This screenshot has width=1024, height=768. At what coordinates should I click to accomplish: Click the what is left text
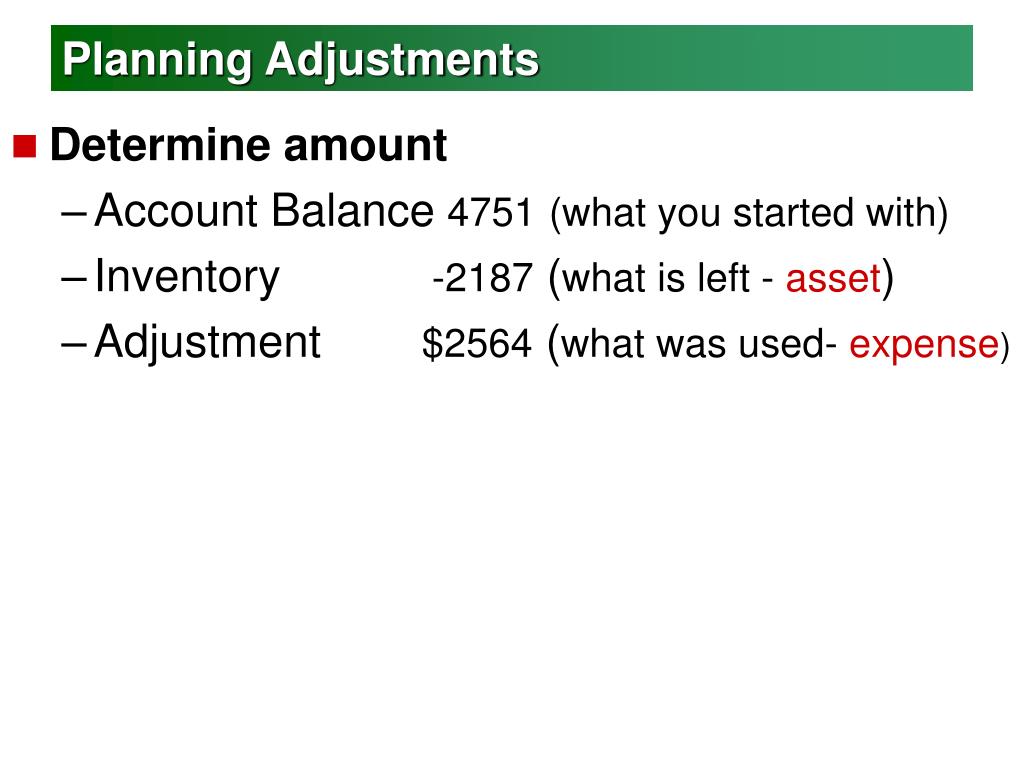656,278
